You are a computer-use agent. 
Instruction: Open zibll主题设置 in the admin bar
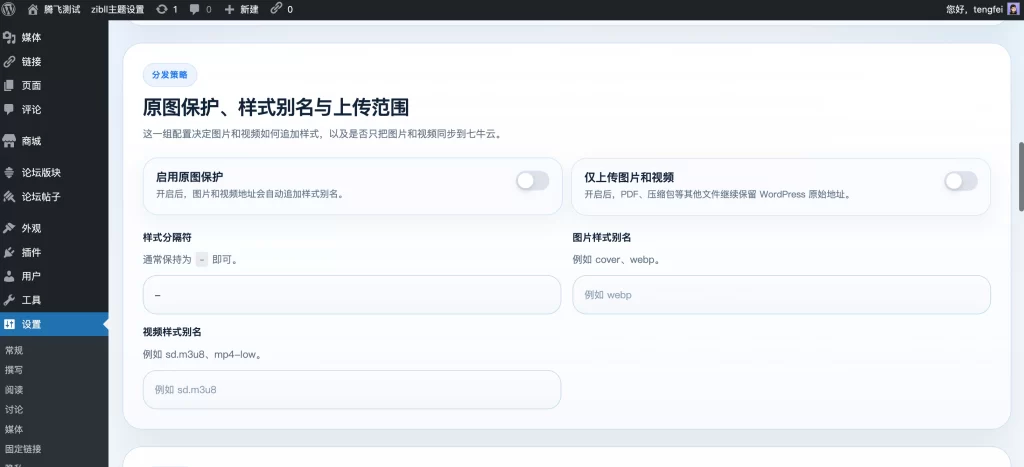[x=118, y=9]
